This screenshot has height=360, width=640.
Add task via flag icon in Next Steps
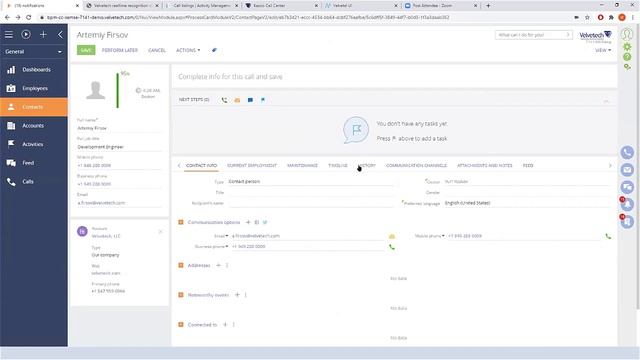(263, 100)
